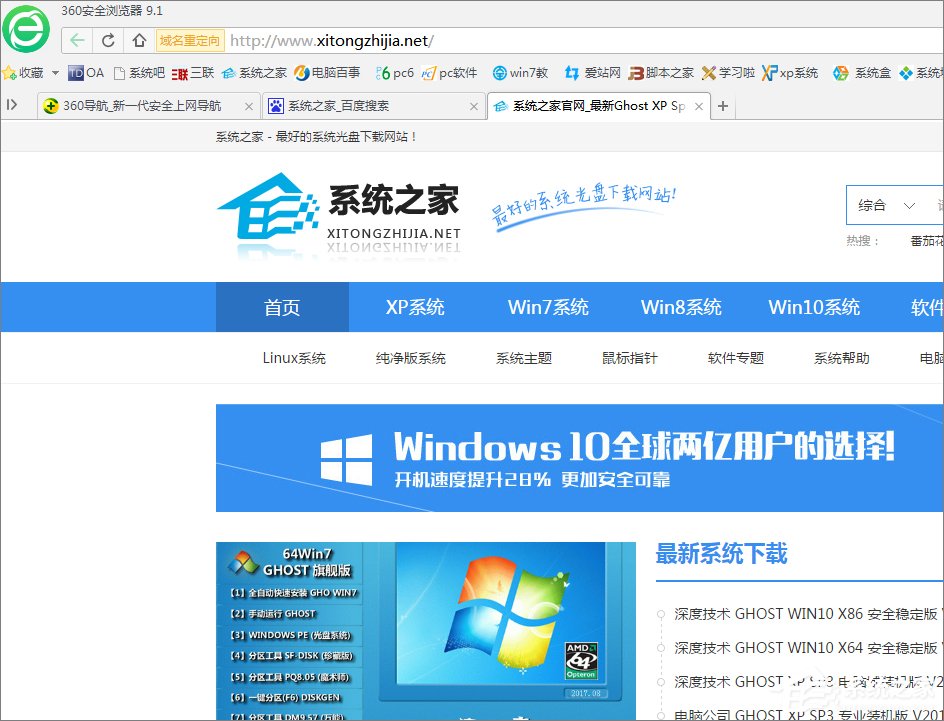Open the 首页 navigation item
Viewport: 944px width, 721px height.
pyautogui.click(x=282, y=307)
